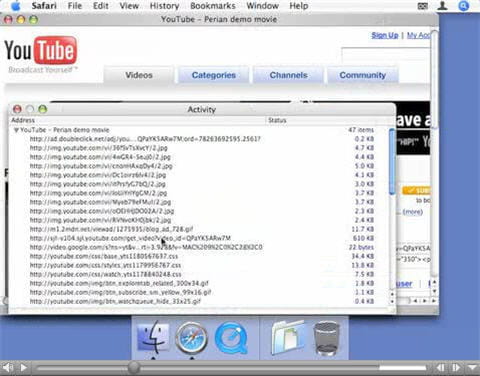Click the 47 items count
Image resolution: width=480 pixels, height=376 pixels.
point(361,130)
